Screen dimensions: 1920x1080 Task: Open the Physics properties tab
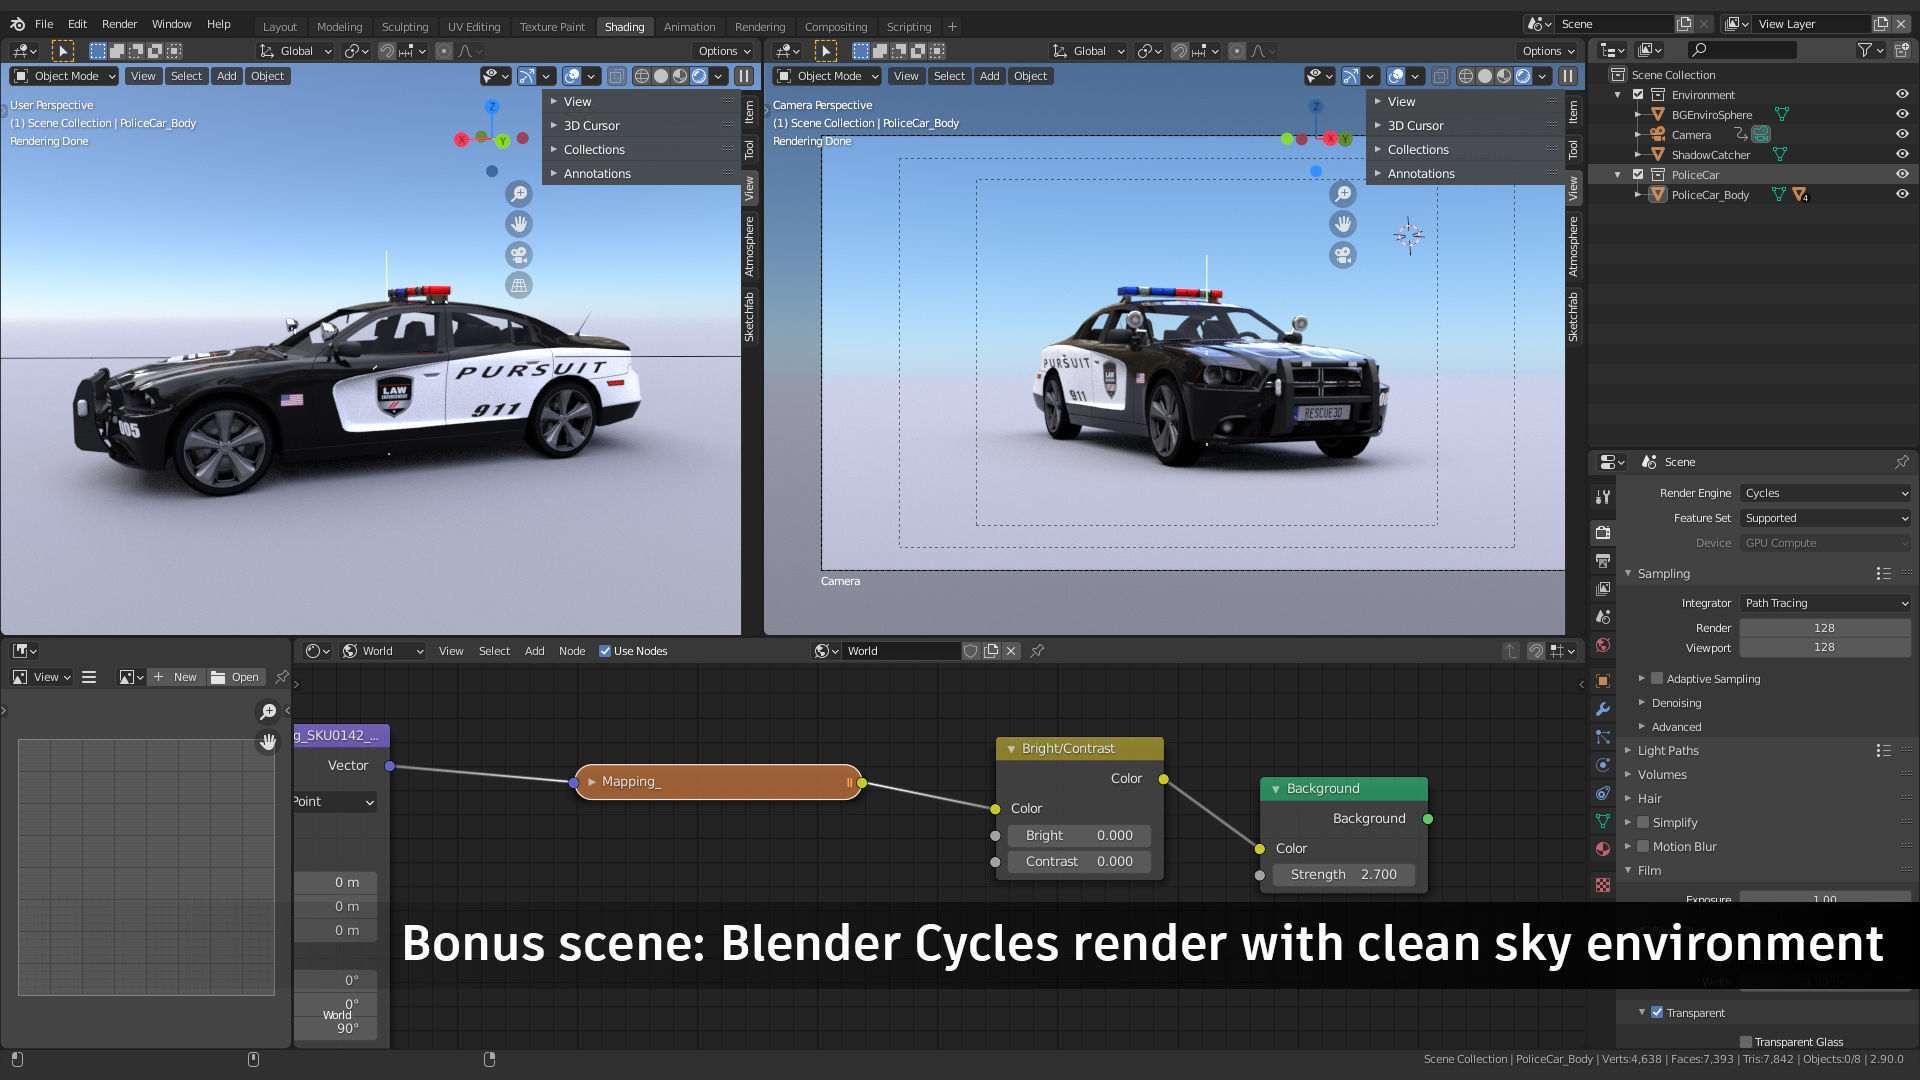click(x=1603, y=765)
